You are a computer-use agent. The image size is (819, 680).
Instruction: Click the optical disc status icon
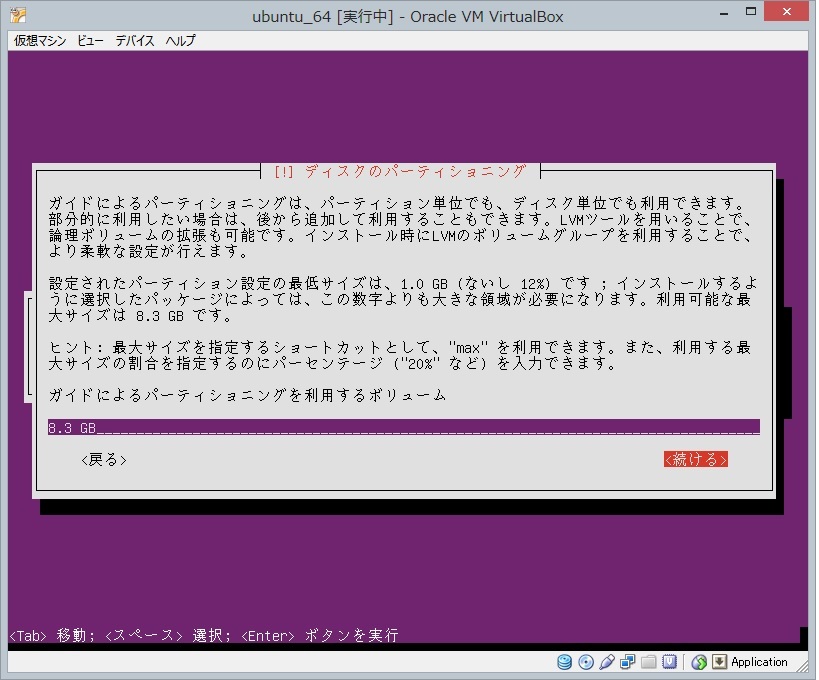pyautogui.click(x=586, y=662)
